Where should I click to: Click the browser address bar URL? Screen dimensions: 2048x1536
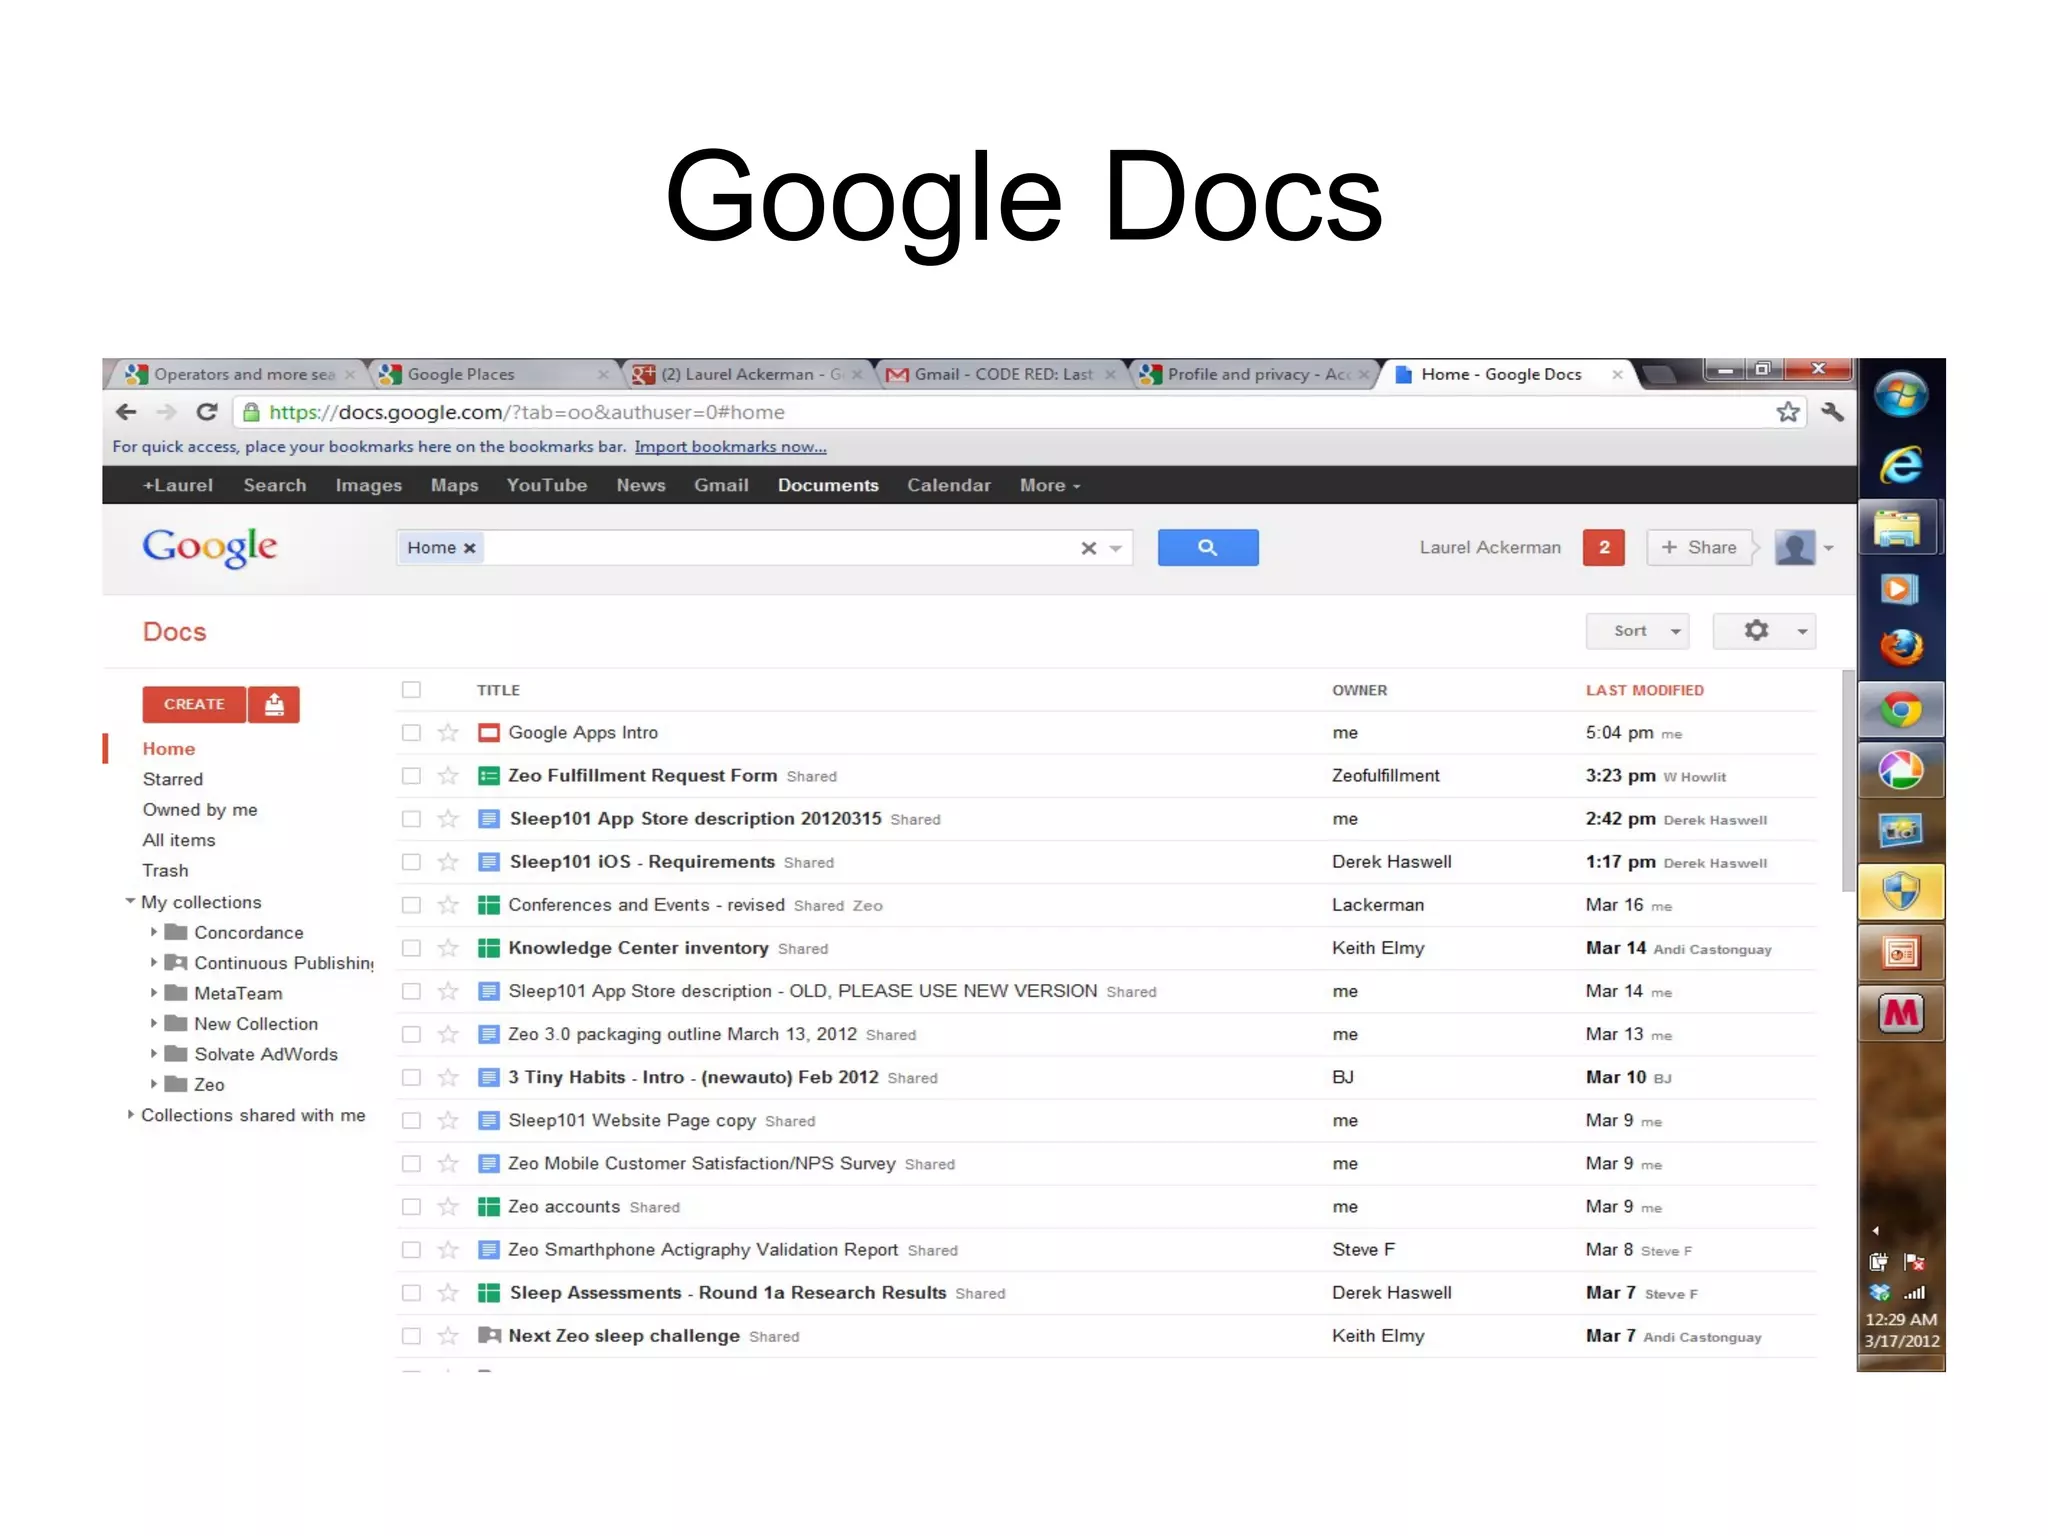click(x=527, y=412)
